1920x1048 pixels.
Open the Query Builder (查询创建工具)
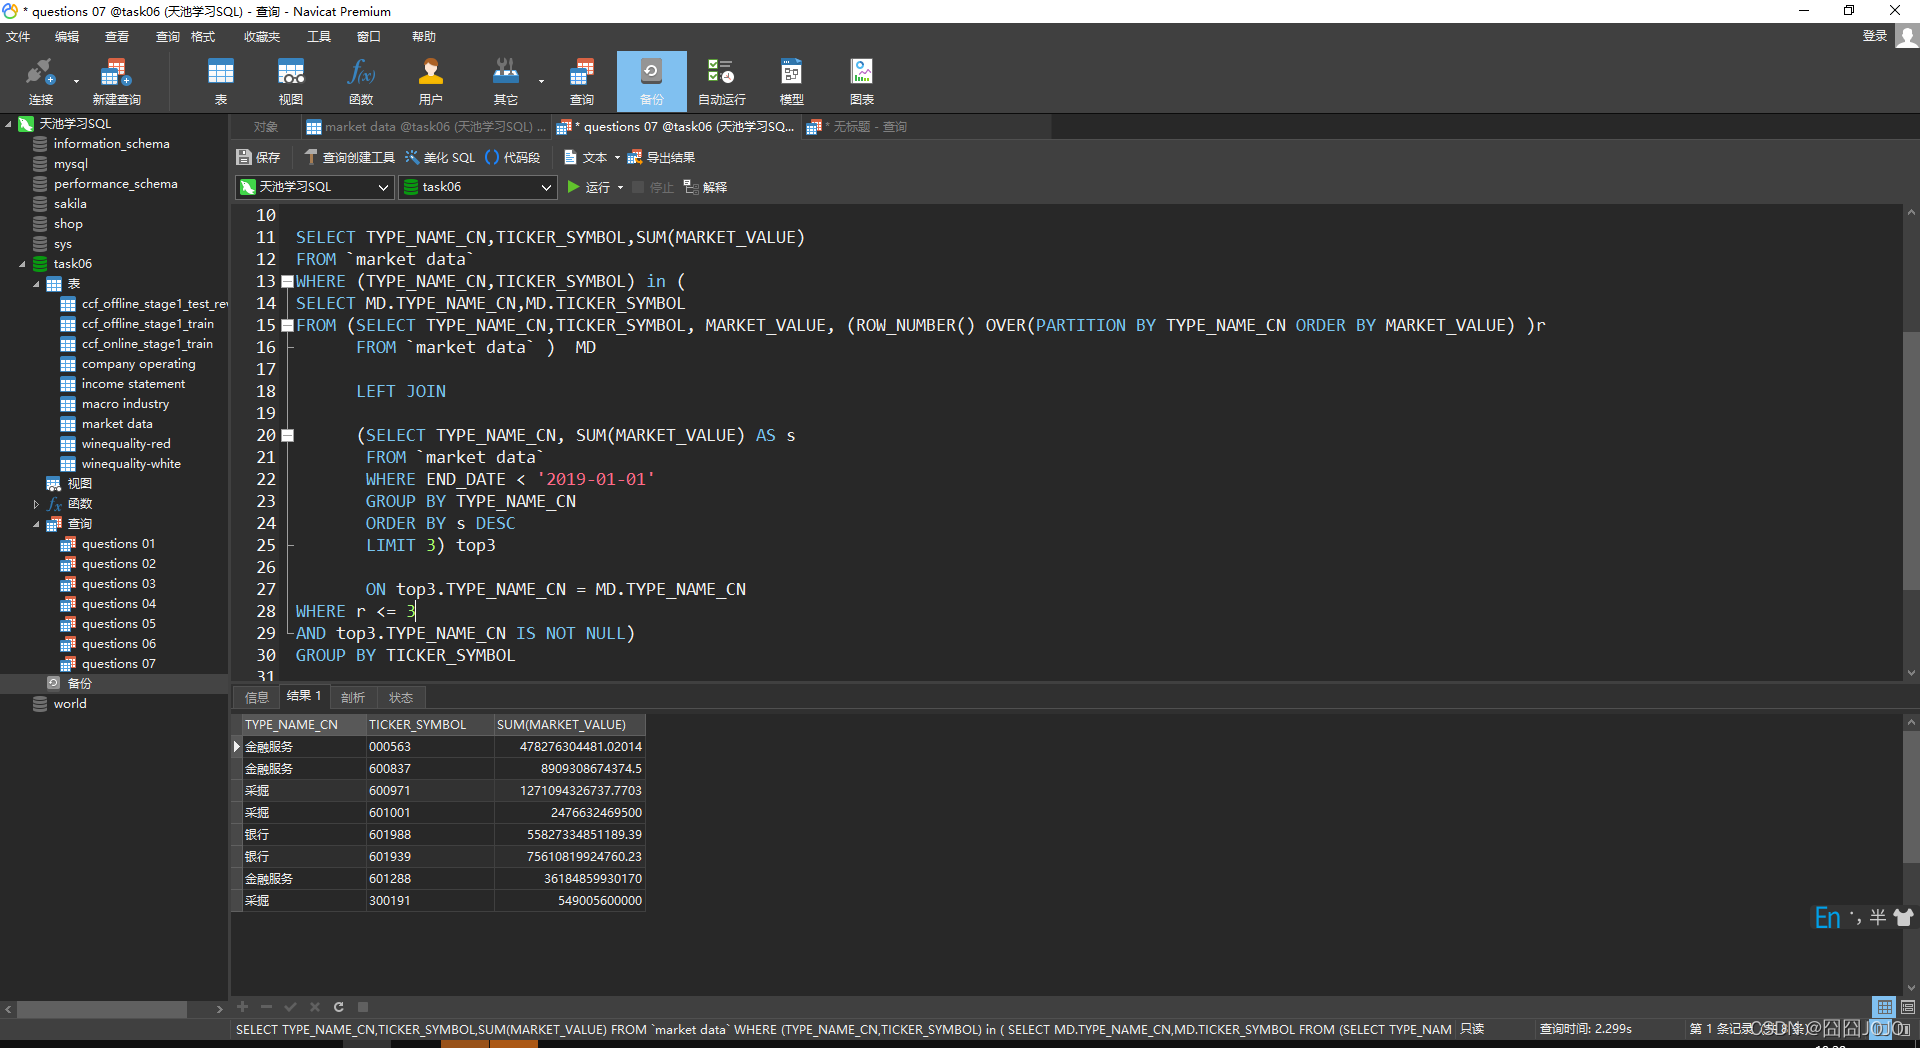pos(349,157)
